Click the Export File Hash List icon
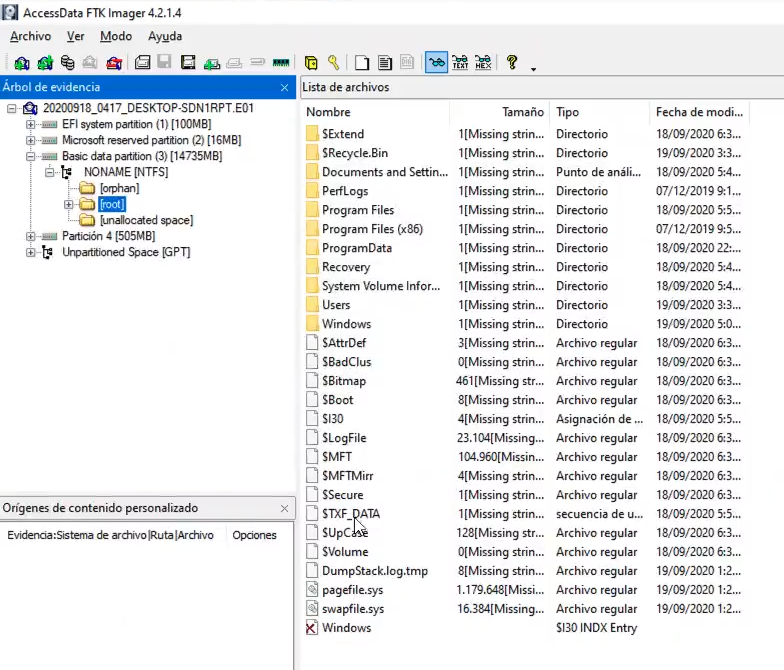Viewport: 784px width, 670px height. [x=385, y=63]
